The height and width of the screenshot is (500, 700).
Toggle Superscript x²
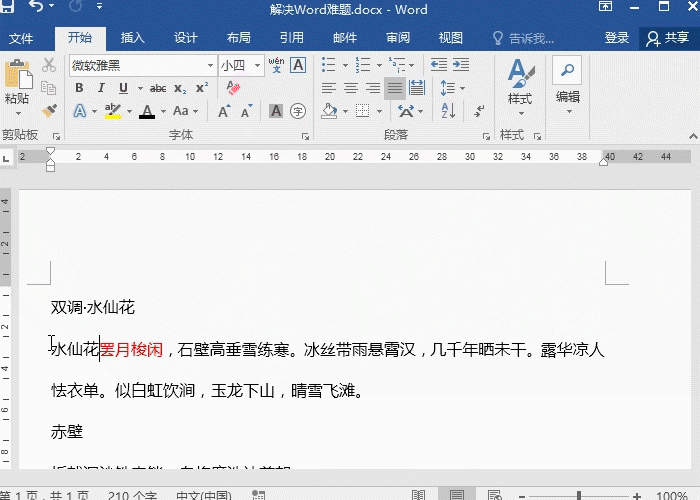(202, 88)
